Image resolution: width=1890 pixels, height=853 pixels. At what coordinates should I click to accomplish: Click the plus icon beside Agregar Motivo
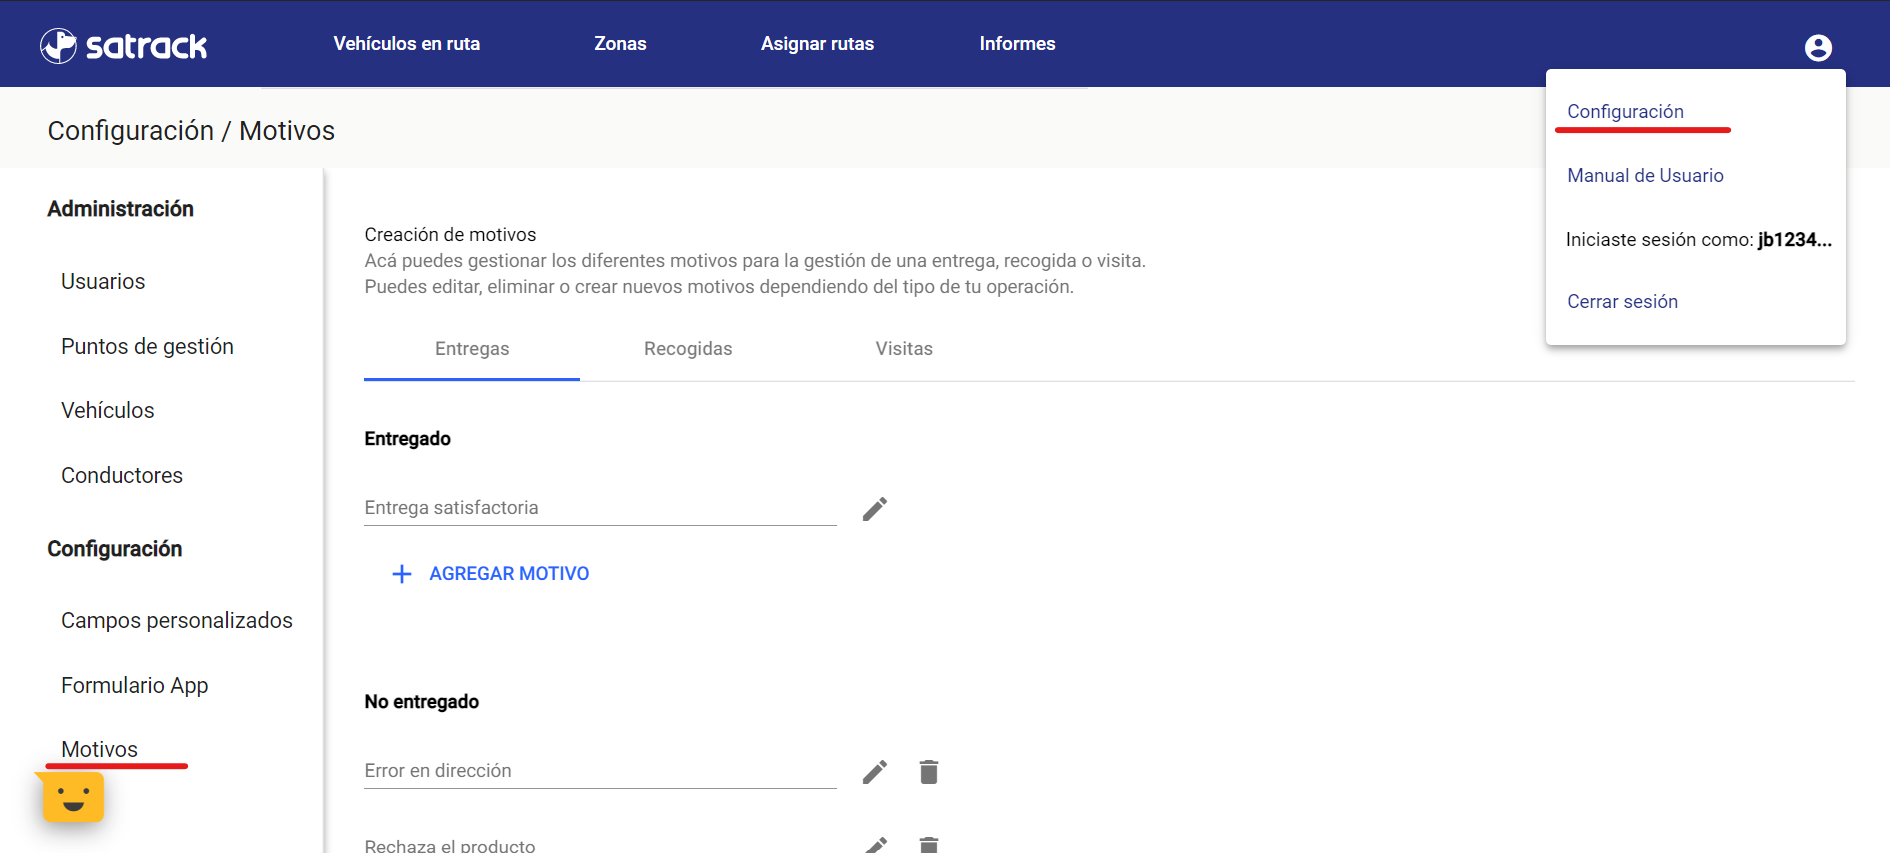(402, 574)
